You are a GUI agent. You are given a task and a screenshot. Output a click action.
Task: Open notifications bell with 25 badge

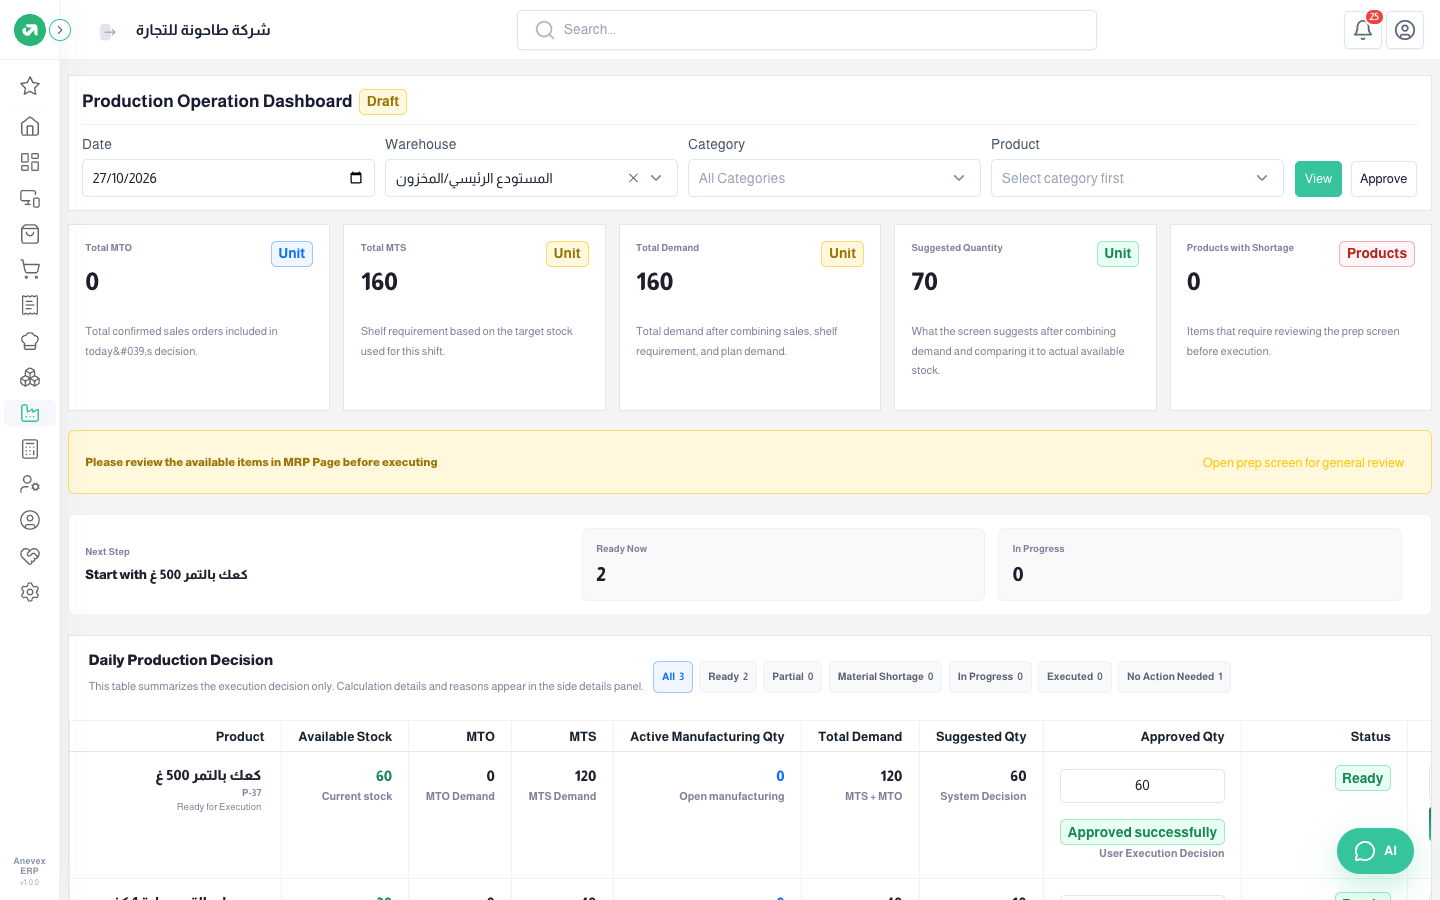point(1363,30)
